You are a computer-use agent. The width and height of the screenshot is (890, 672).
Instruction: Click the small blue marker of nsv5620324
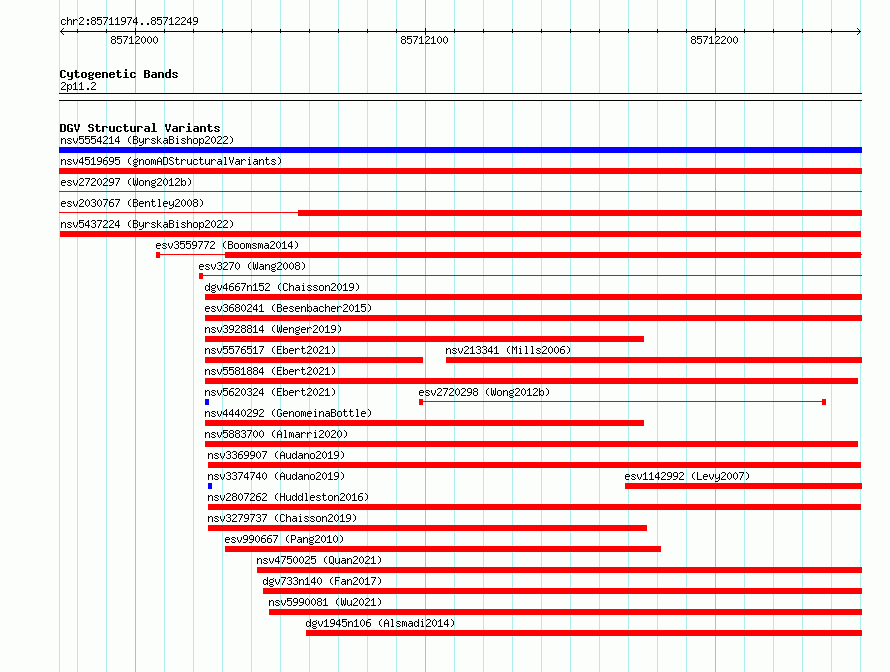coord(207,402)
